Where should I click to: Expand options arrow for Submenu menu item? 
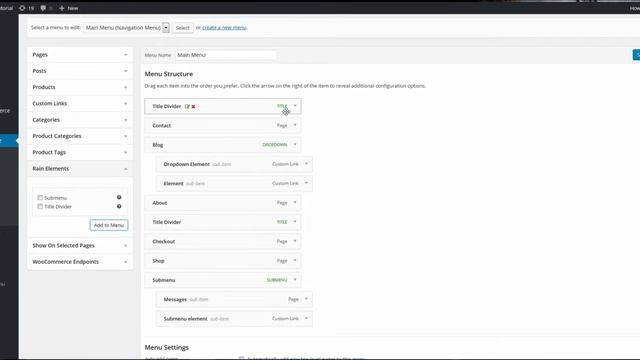point(295,280)
